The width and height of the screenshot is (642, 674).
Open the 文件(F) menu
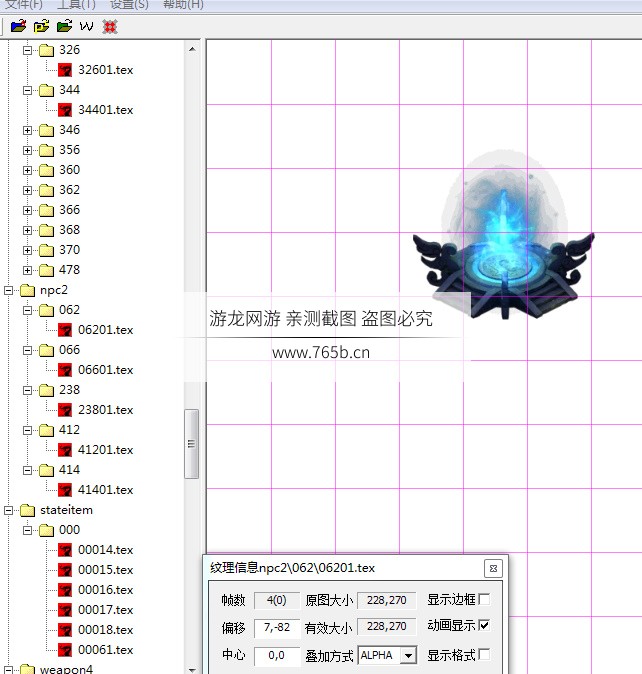(x=23, y=5)
